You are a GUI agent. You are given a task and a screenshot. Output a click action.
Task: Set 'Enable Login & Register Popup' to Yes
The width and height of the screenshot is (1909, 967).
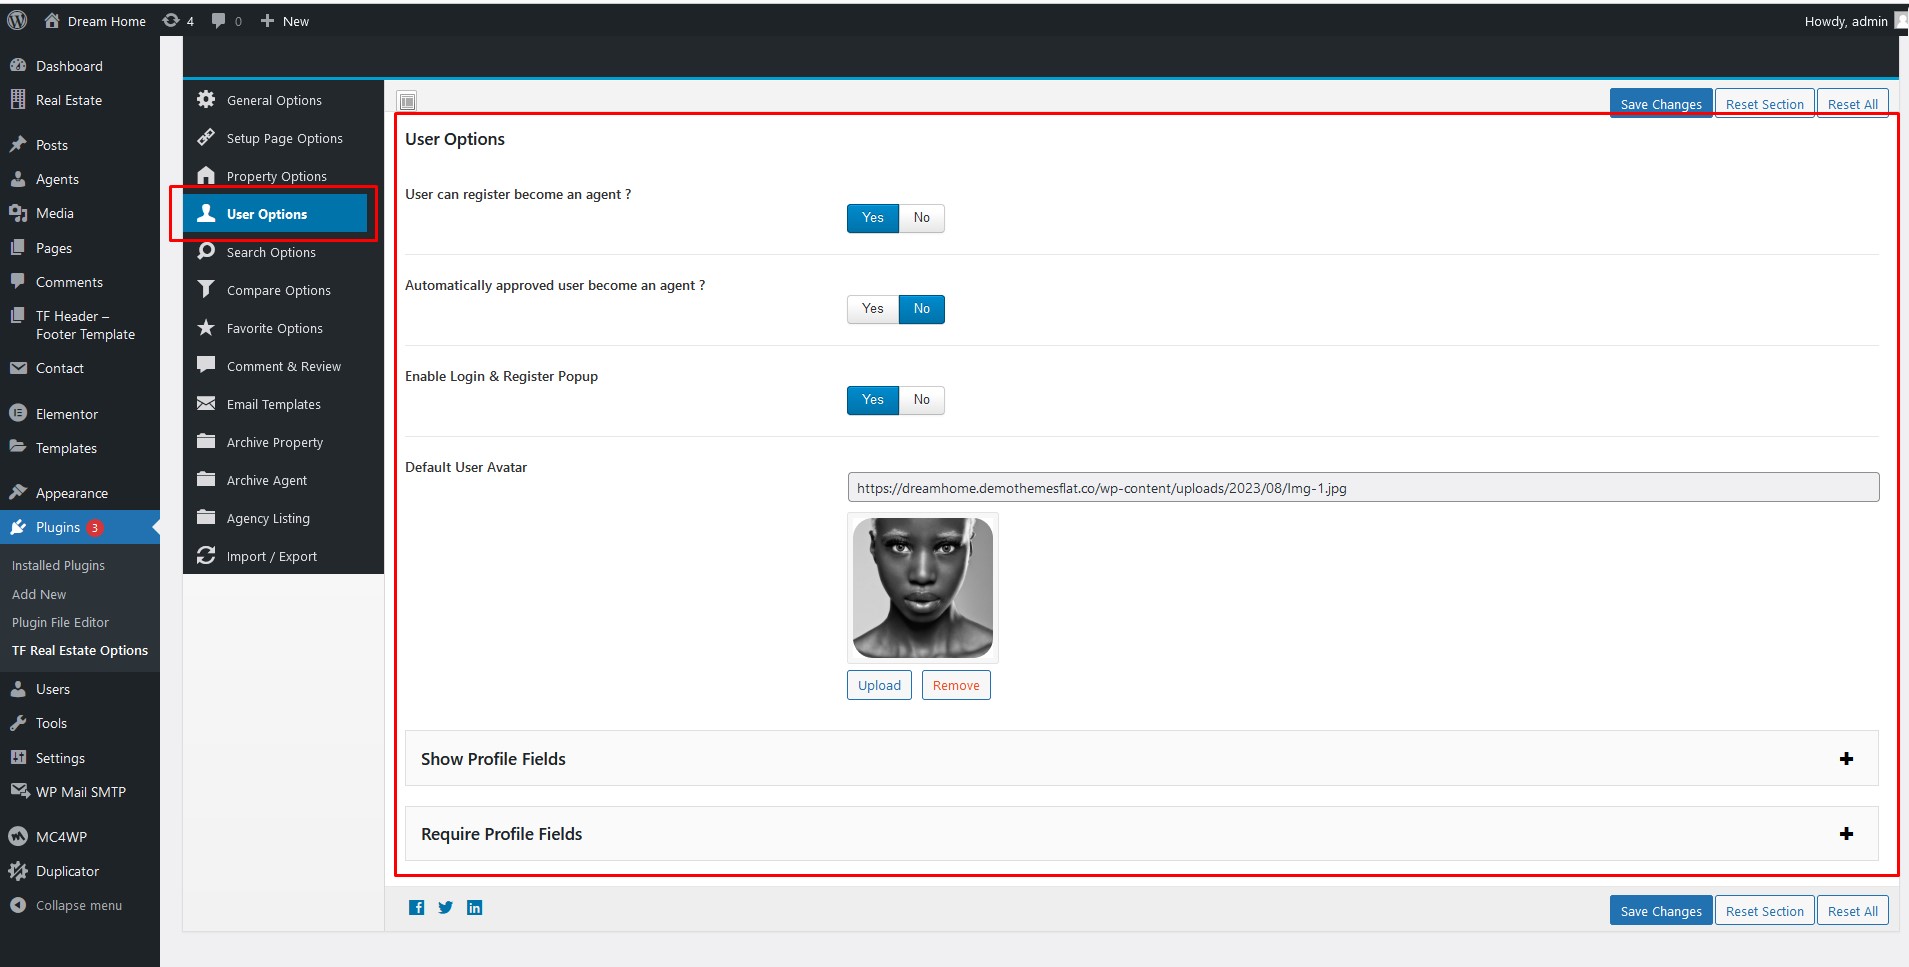873,400
